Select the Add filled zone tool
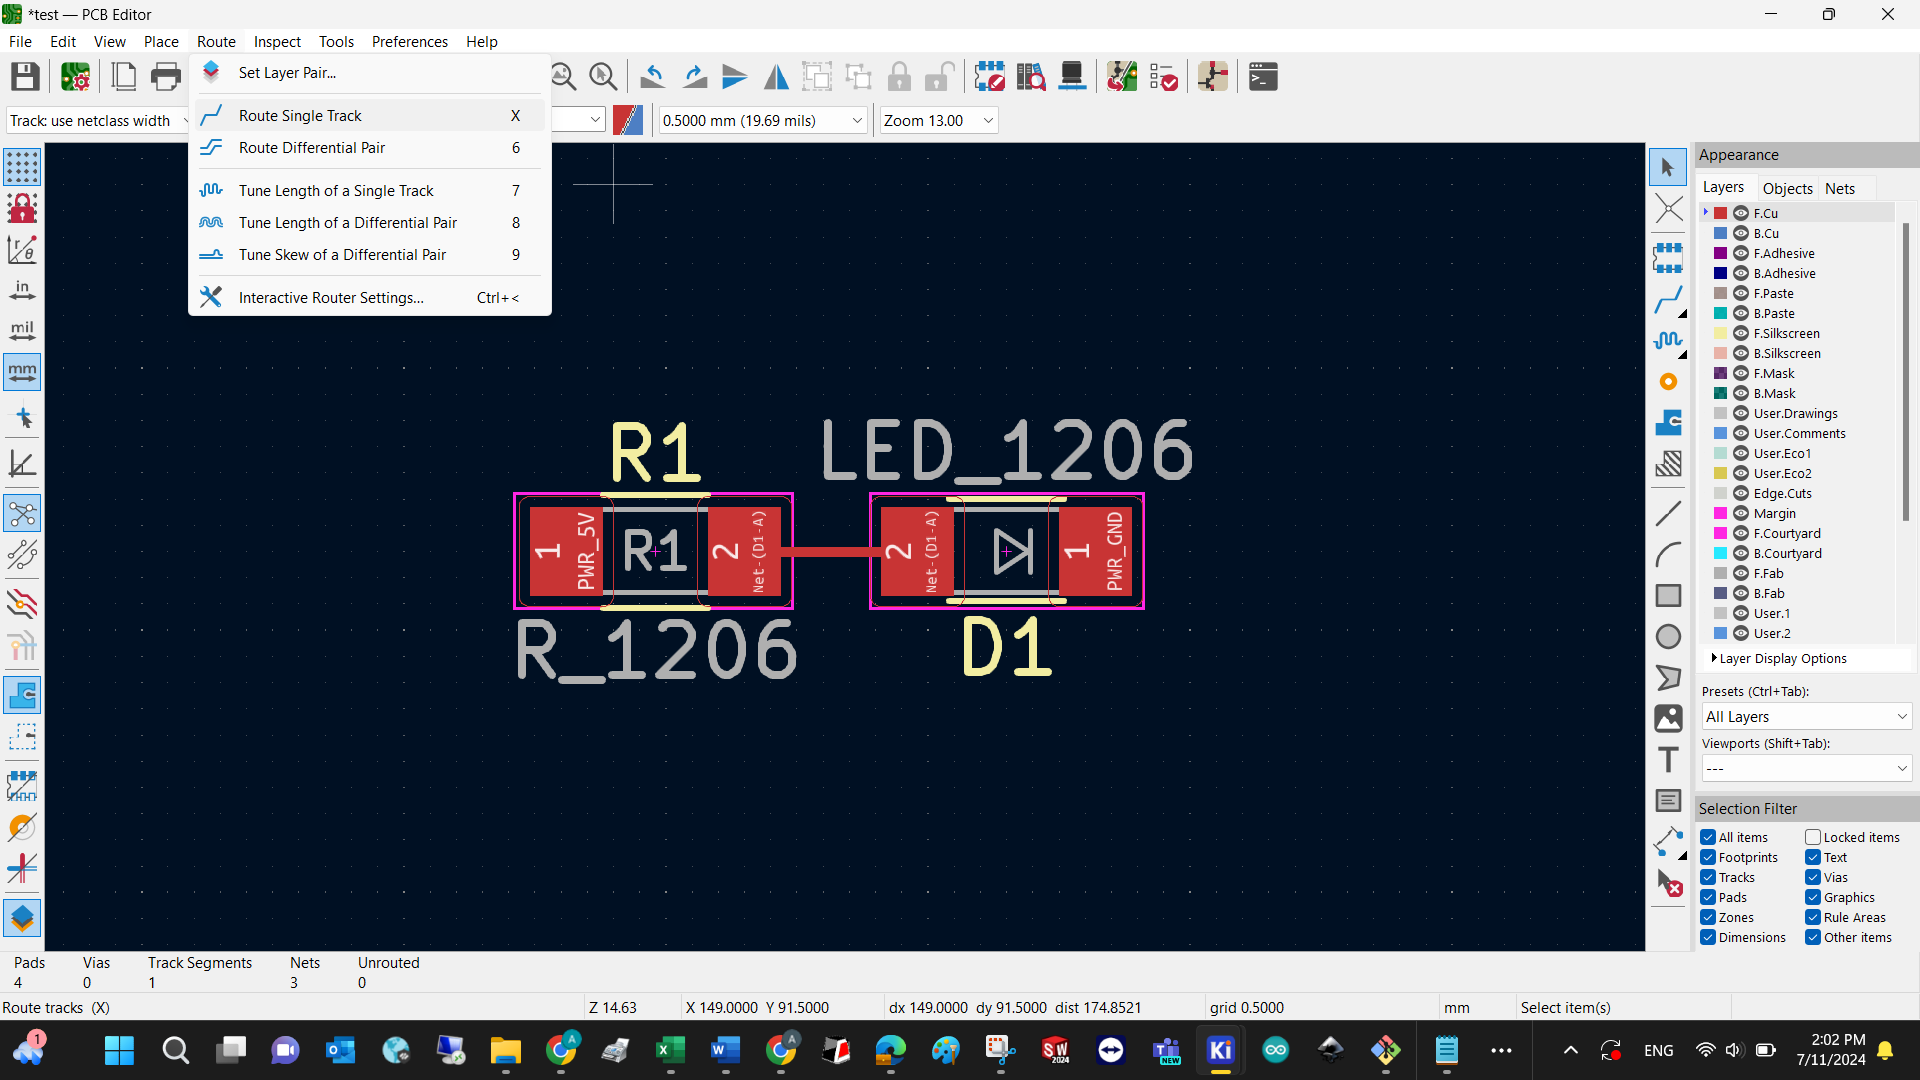 [1667, 423]
